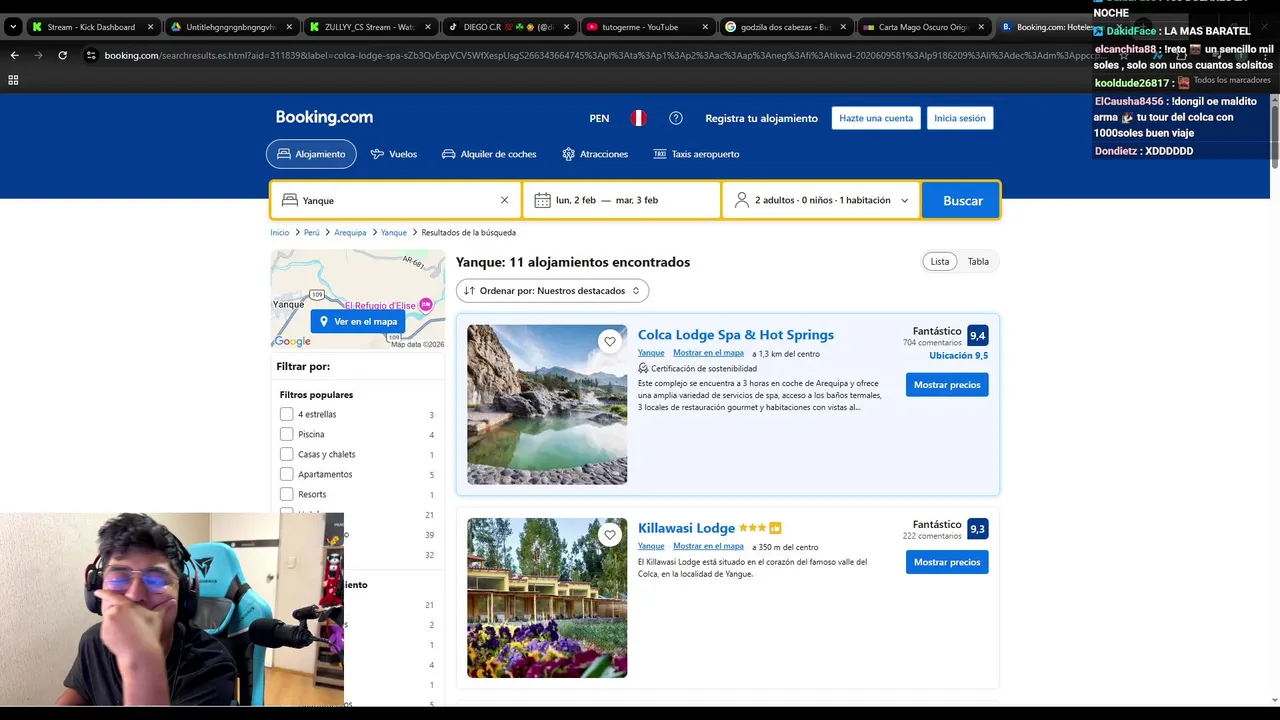Screen dimensions: 1280x720
Task: Save Killawasi Lodge with heart icon
Action: coord(610,535)
